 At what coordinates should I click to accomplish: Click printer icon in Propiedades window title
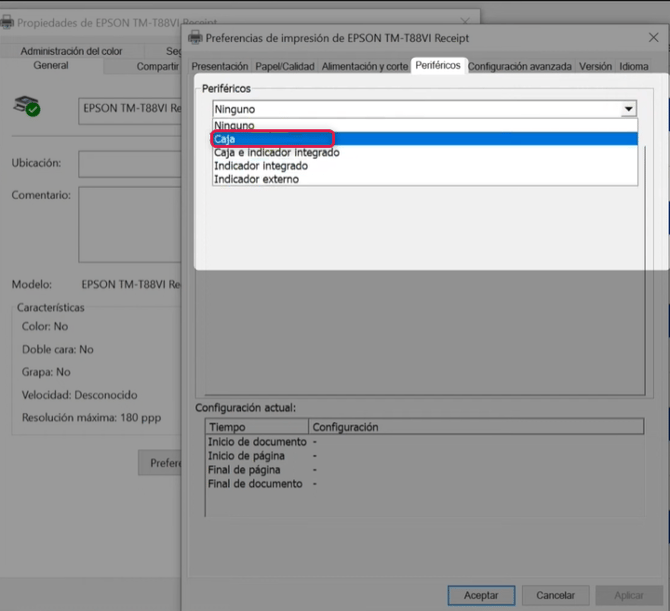click(7, 22)
